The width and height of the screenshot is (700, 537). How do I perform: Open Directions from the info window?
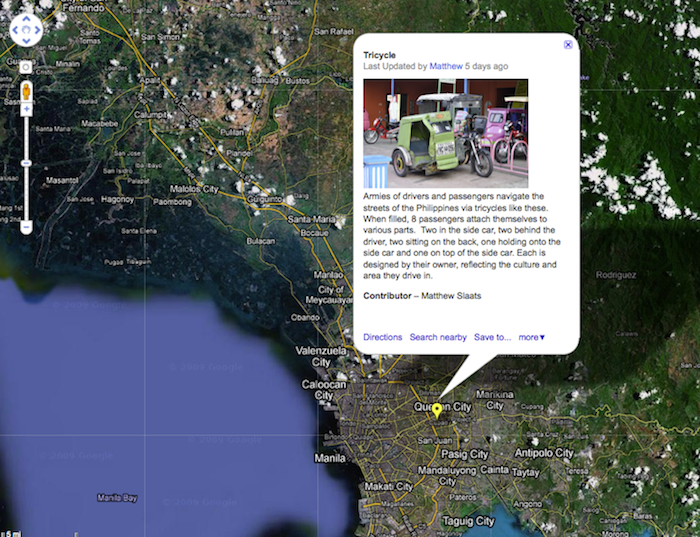coord(383,337)
